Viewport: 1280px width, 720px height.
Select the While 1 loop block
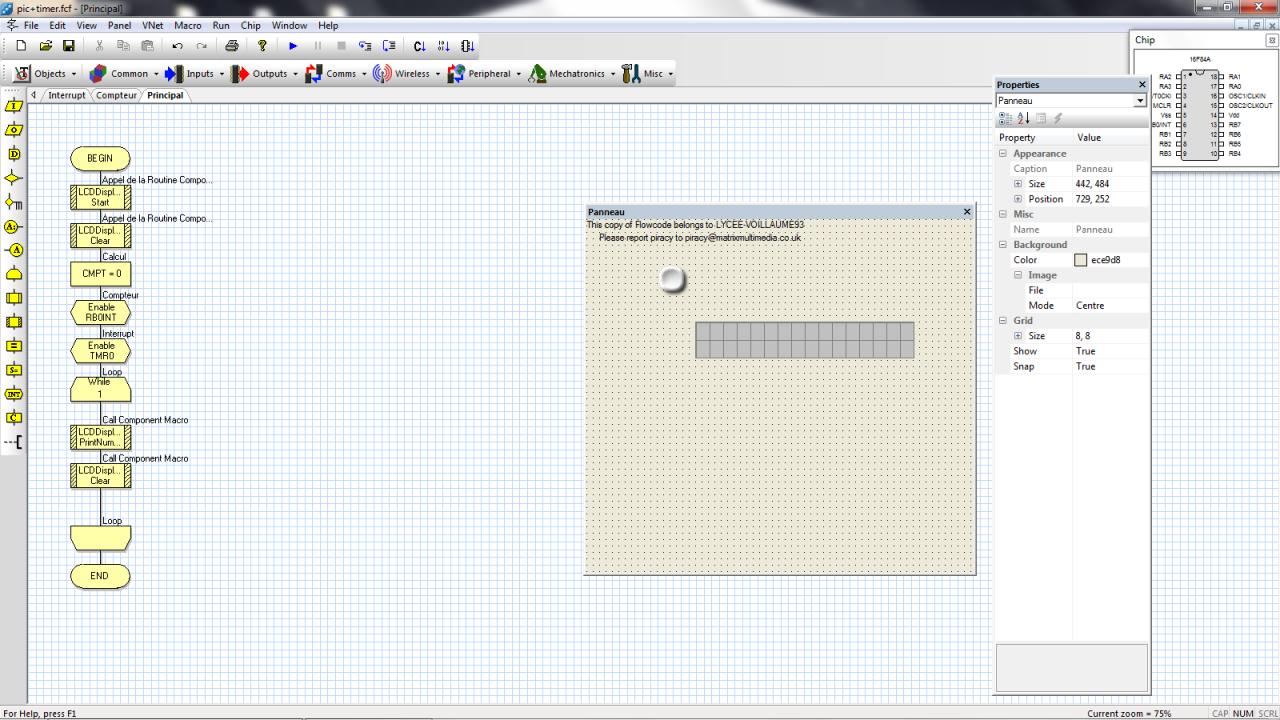(x=100, y=389)
